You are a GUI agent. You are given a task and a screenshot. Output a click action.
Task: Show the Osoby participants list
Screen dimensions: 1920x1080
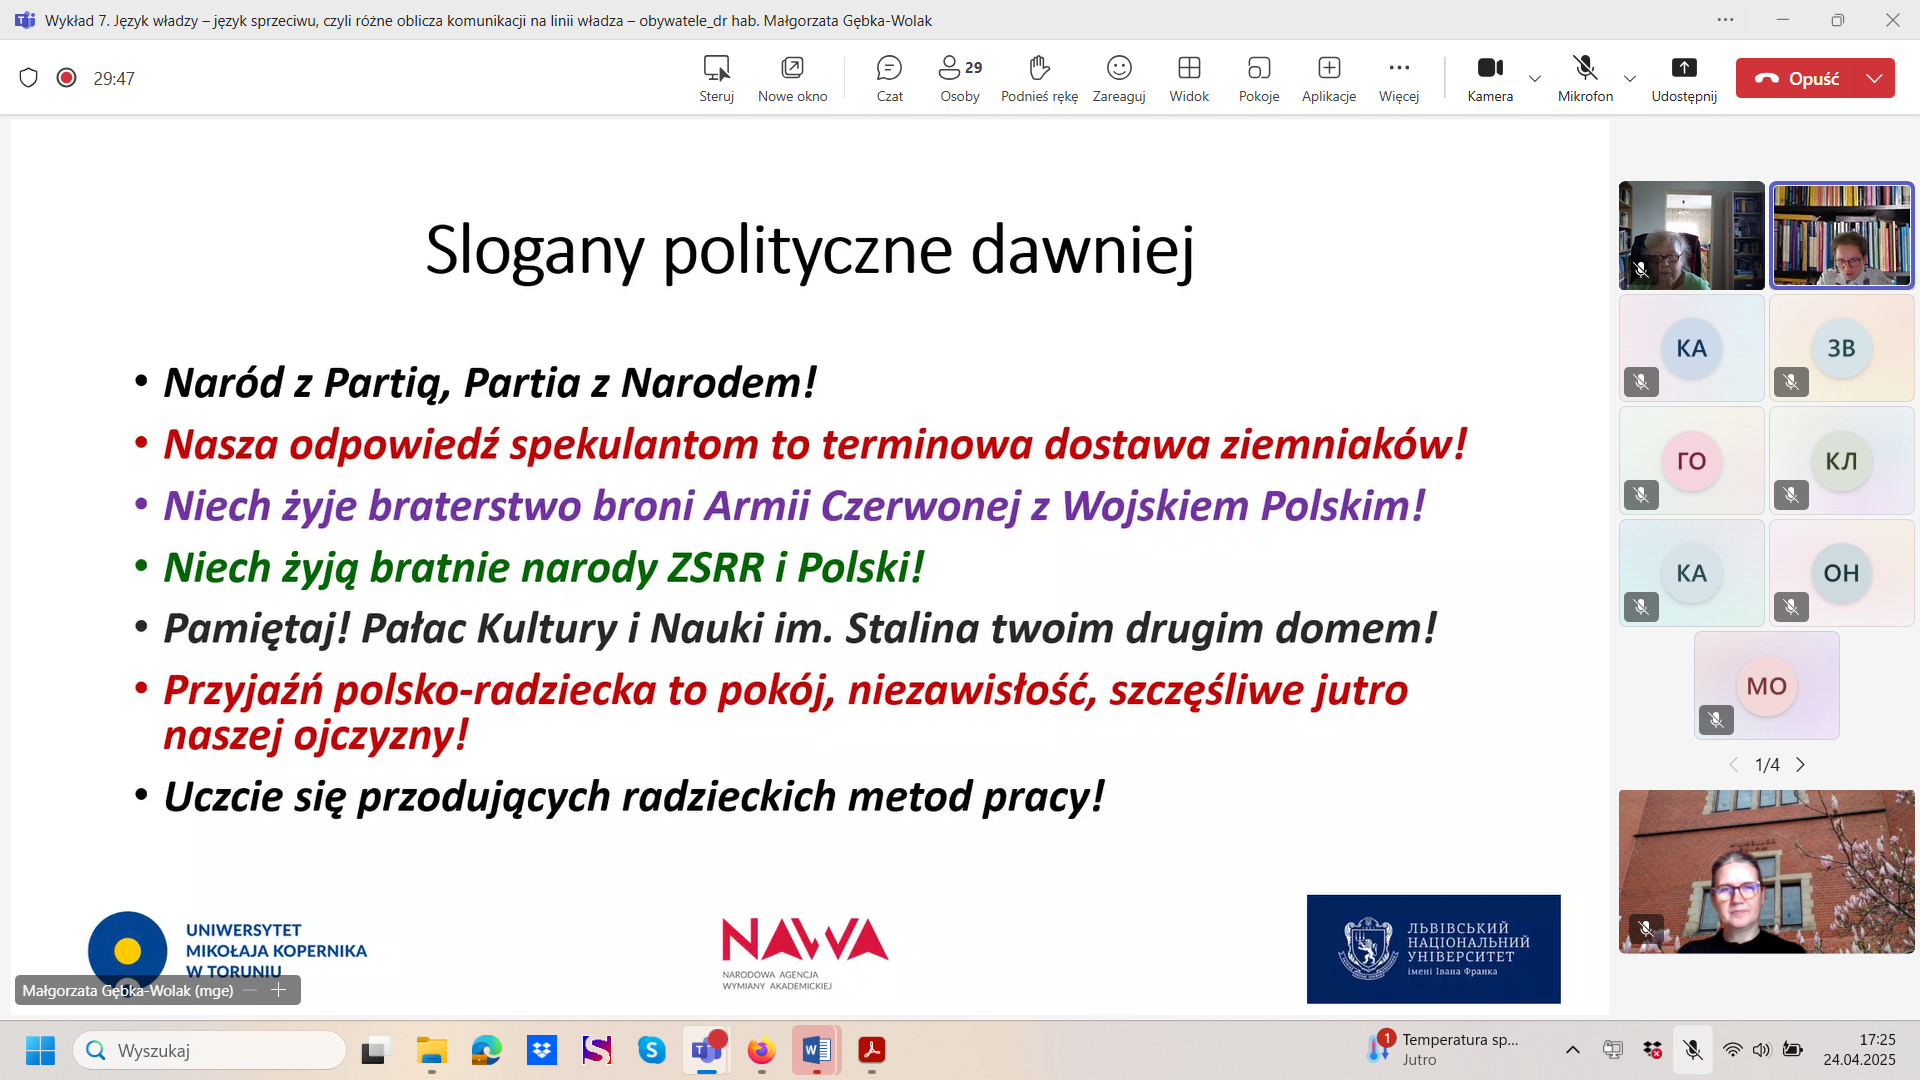(959, 78)
